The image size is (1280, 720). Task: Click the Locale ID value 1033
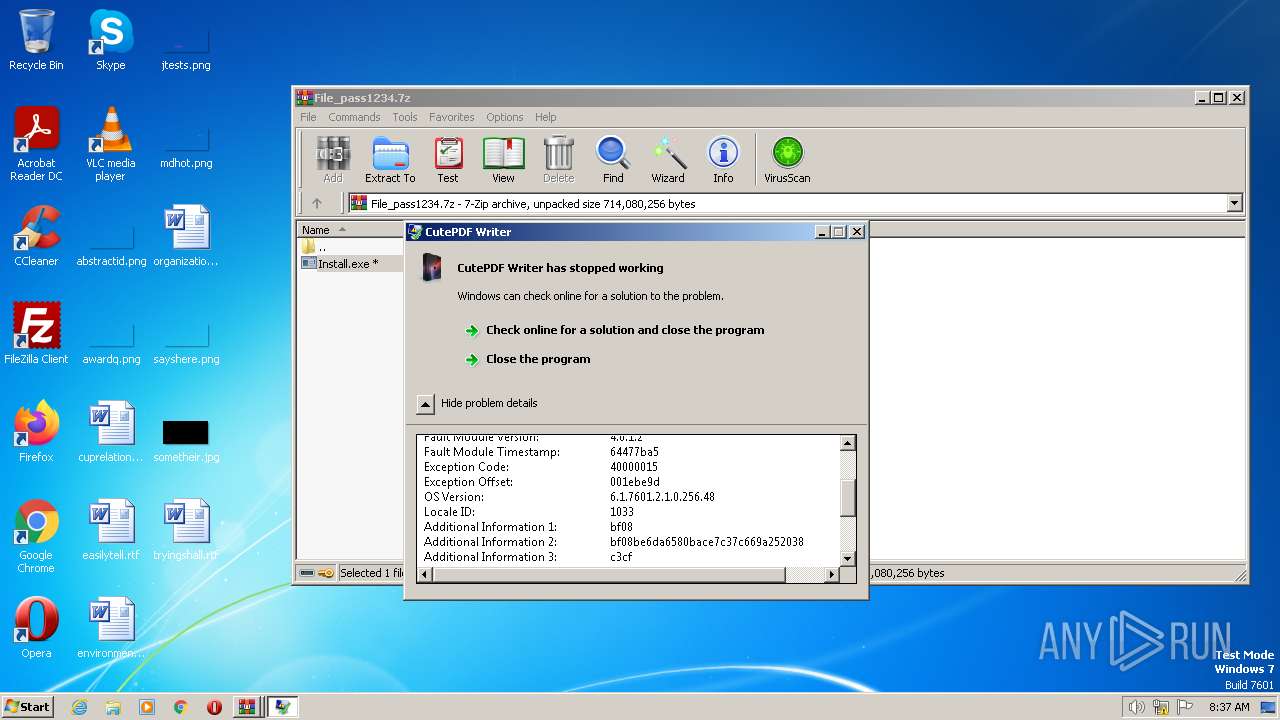pos(622,512)
